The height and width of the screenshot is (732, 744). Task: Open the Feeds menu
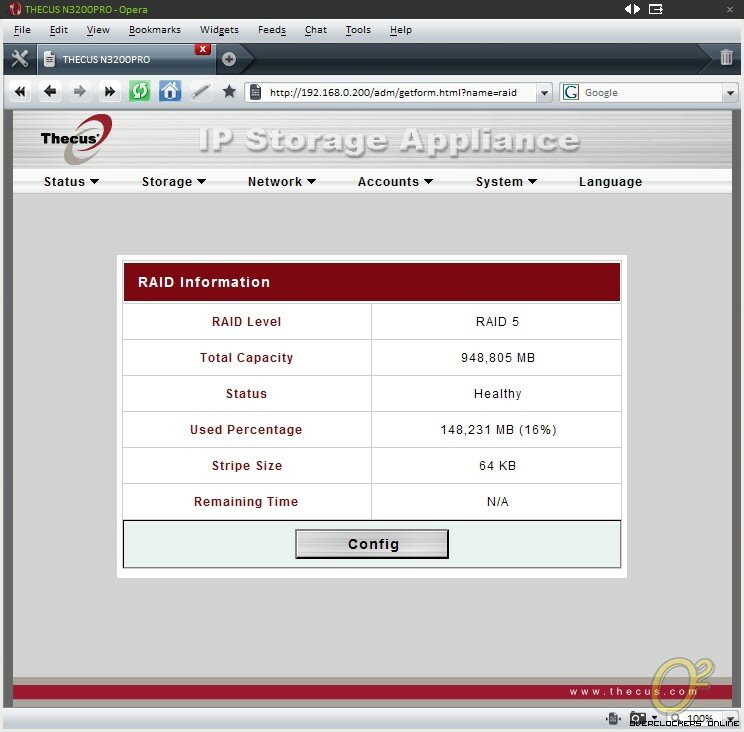click(x=272, y=30)
